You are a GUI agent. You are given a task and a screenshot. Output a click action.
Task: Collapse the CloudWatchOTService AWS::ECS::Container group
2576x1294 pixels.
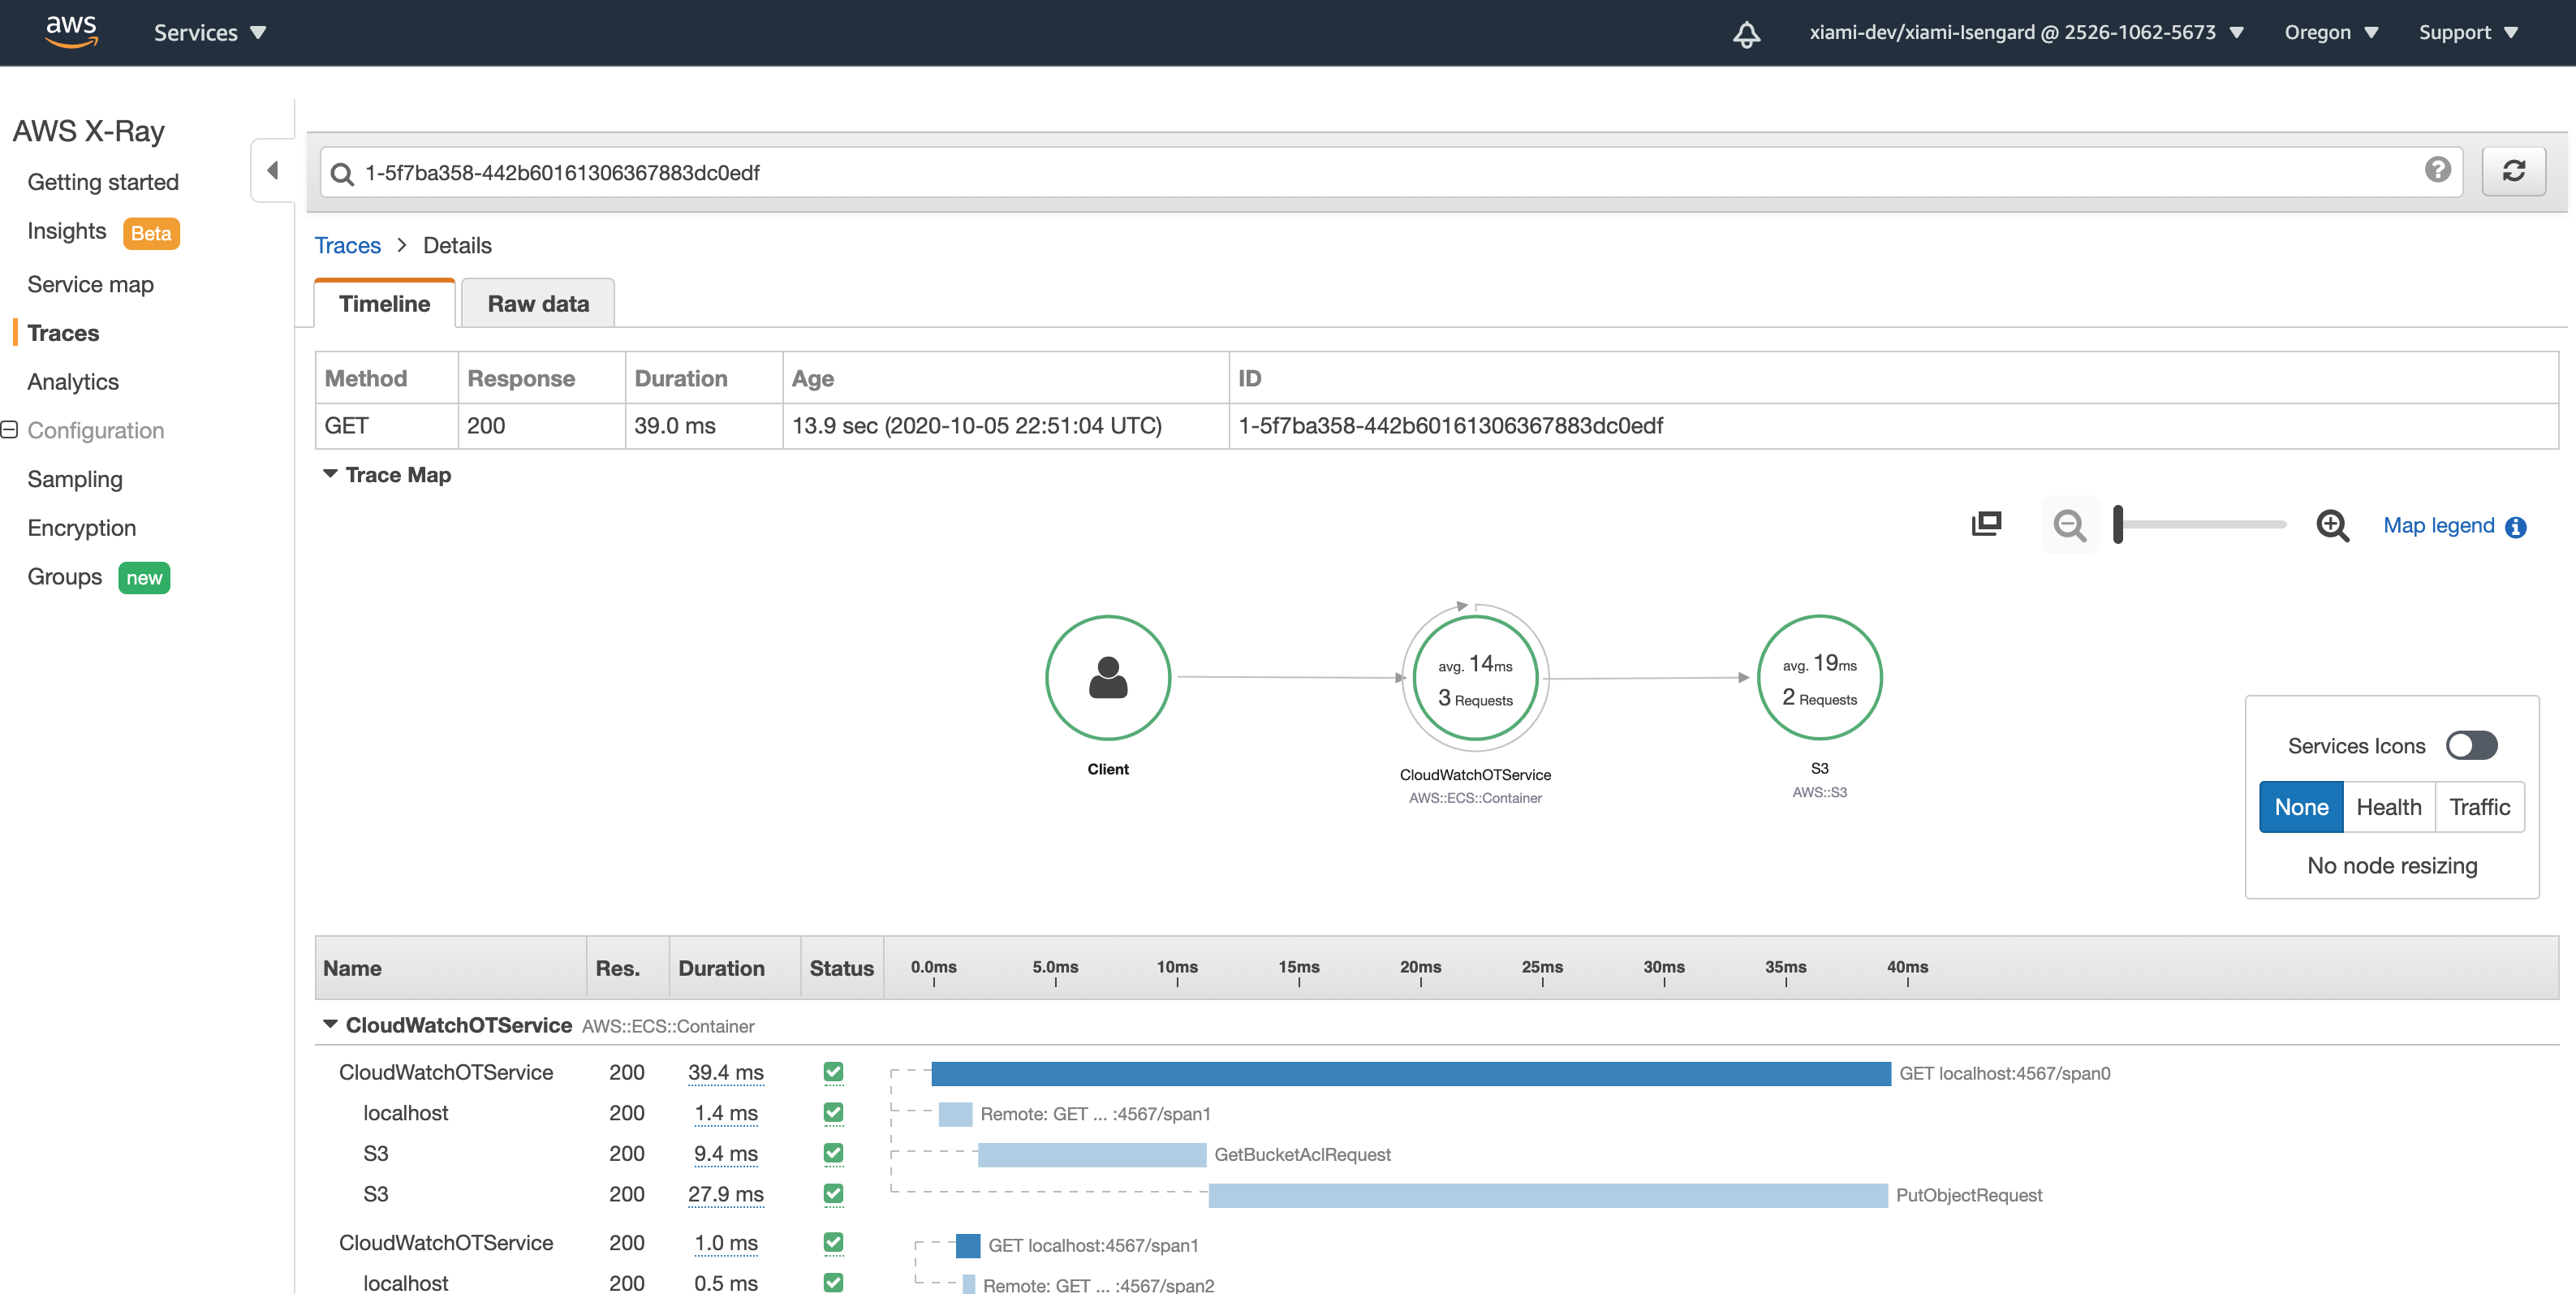point(330,1024)
